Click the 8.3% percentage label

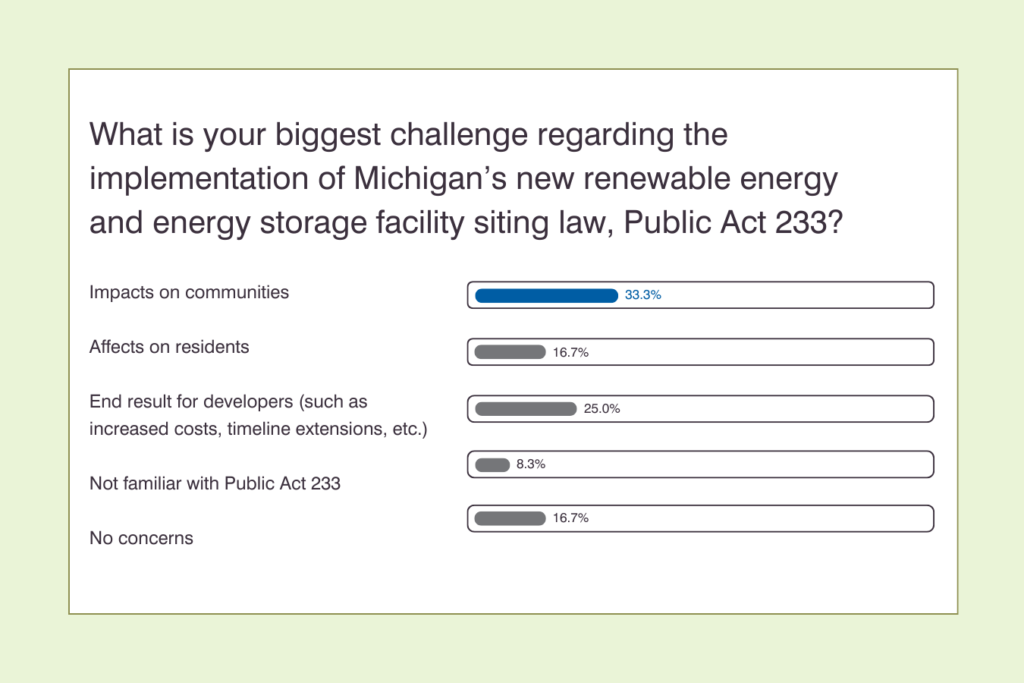click(530, 464)
